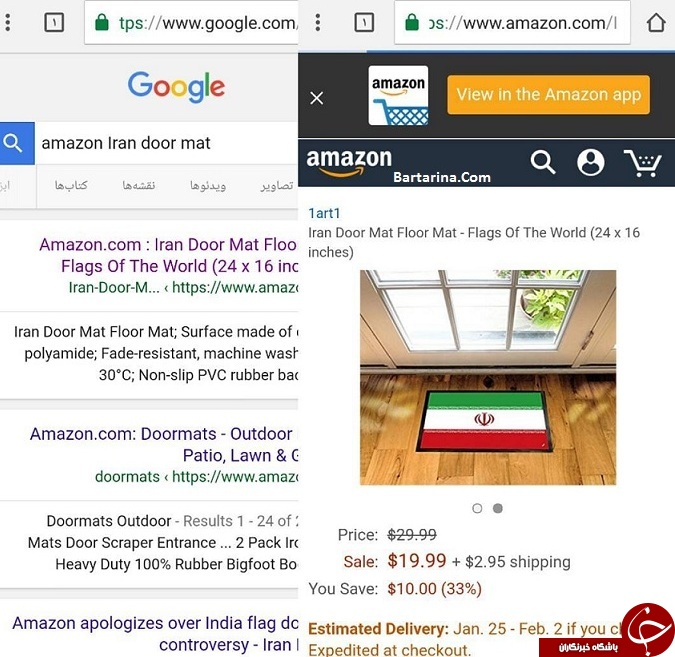Open the 1art1 brand link

[x=324, y=213]
